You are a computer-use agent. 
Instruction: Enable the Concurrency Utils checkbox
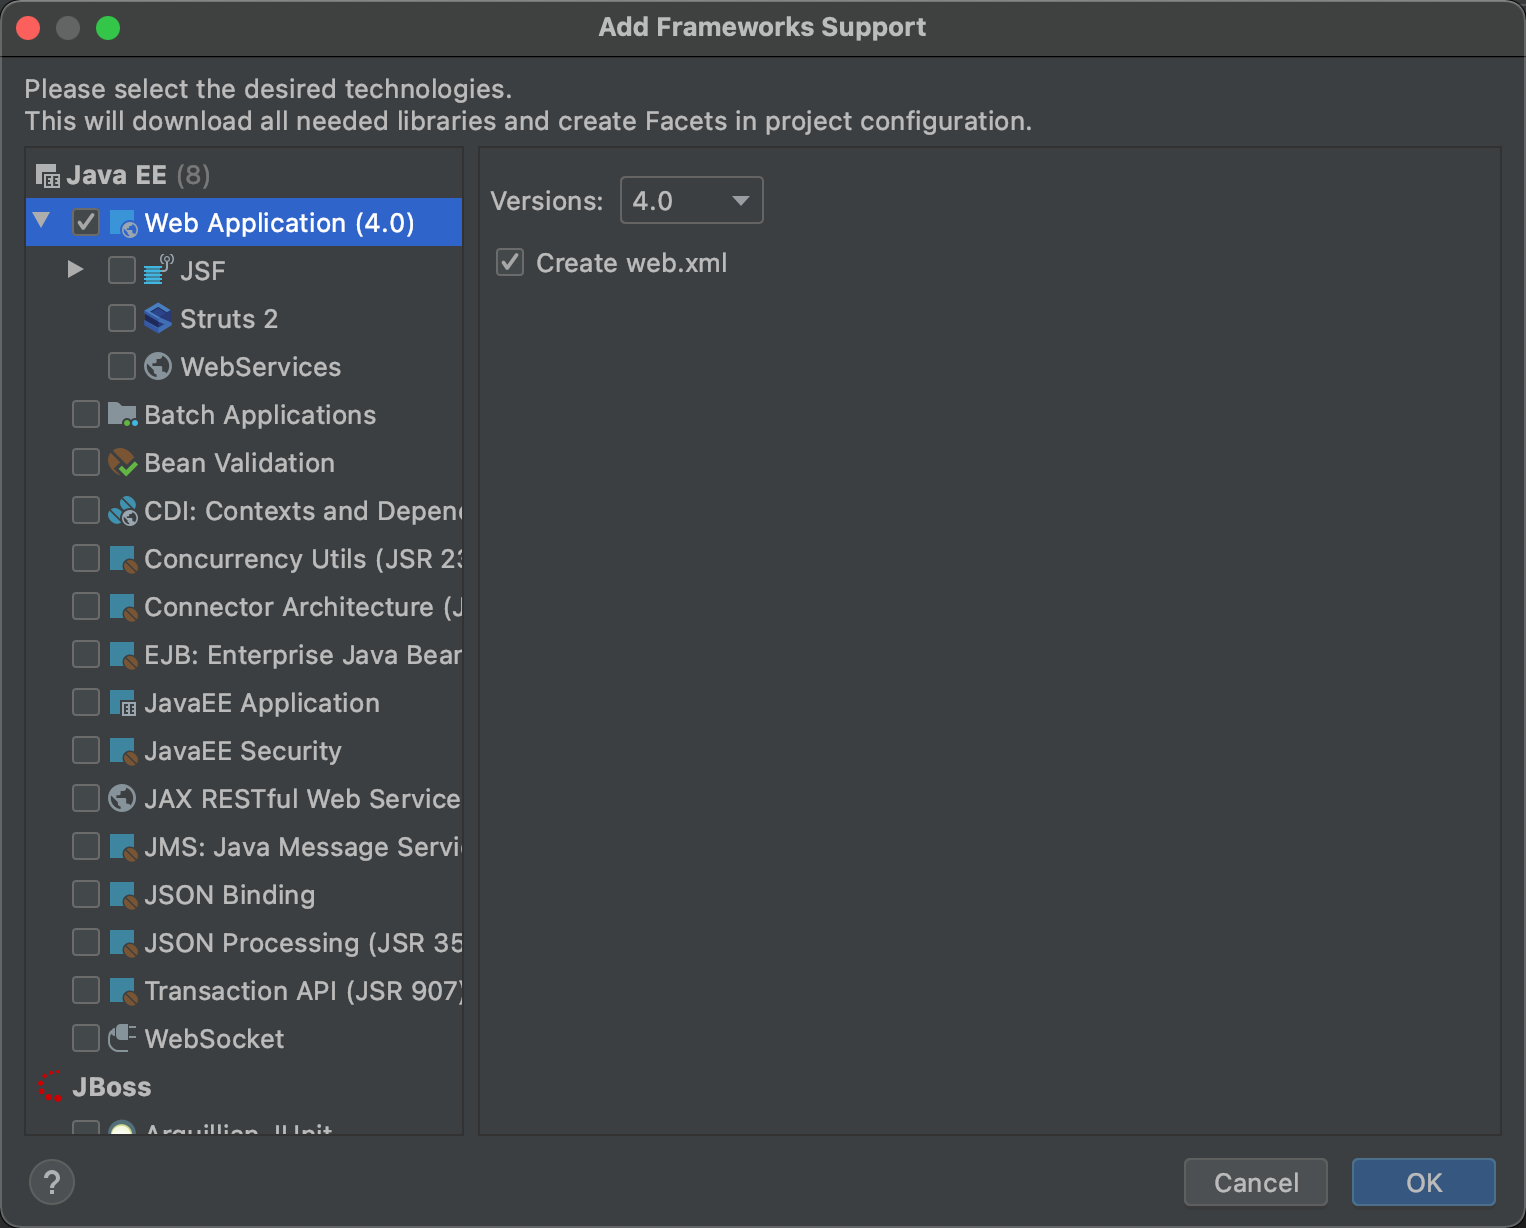point(86,558)
